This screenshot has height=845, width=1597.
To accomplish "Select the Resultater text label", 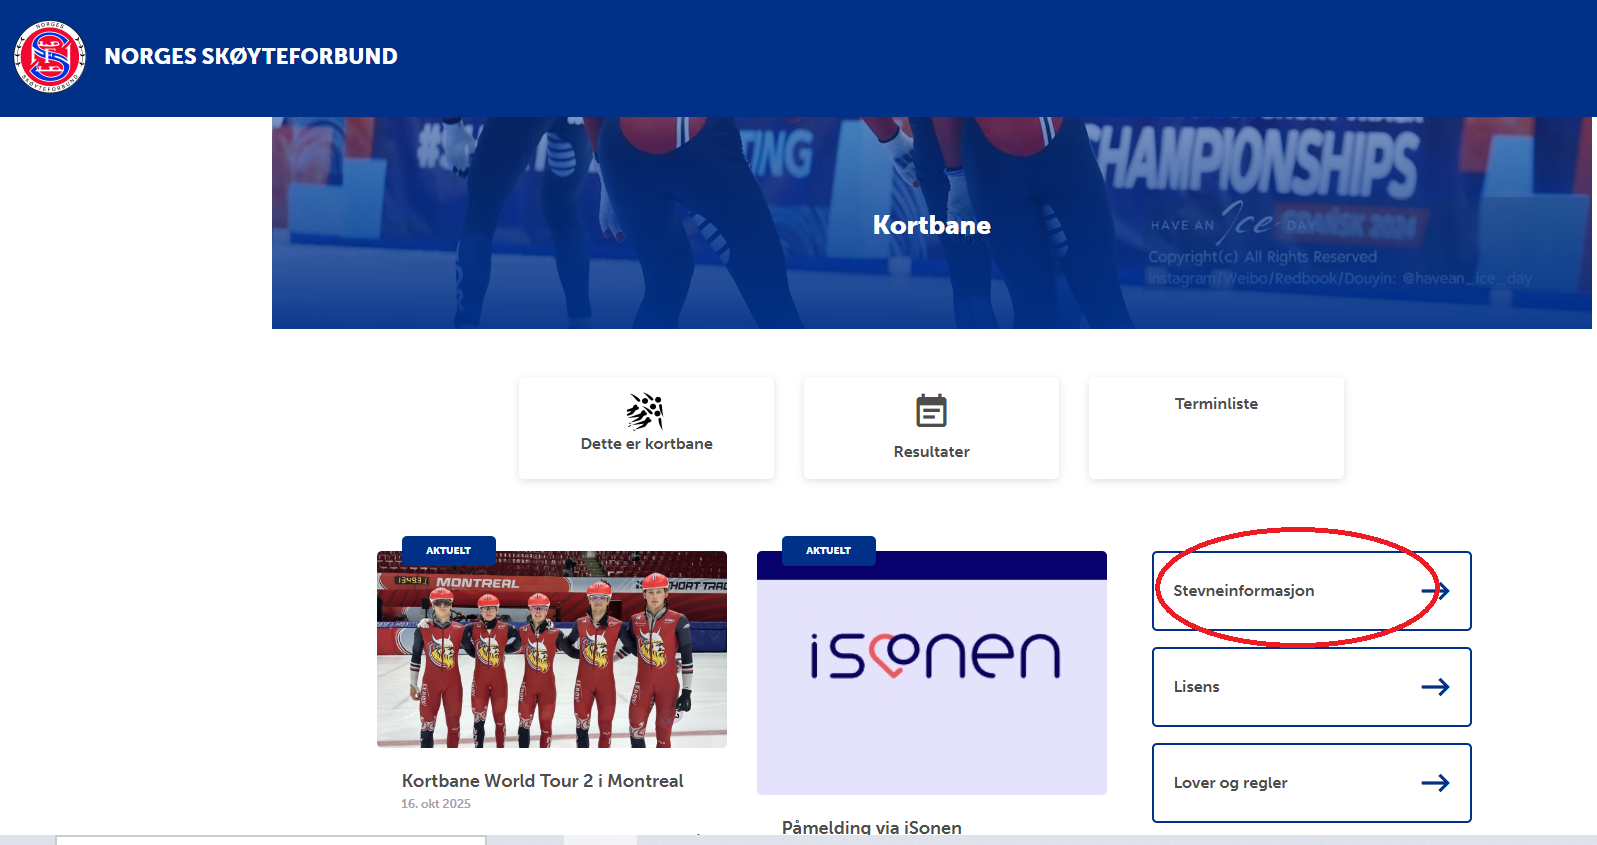I will click(x=931, y=452).
